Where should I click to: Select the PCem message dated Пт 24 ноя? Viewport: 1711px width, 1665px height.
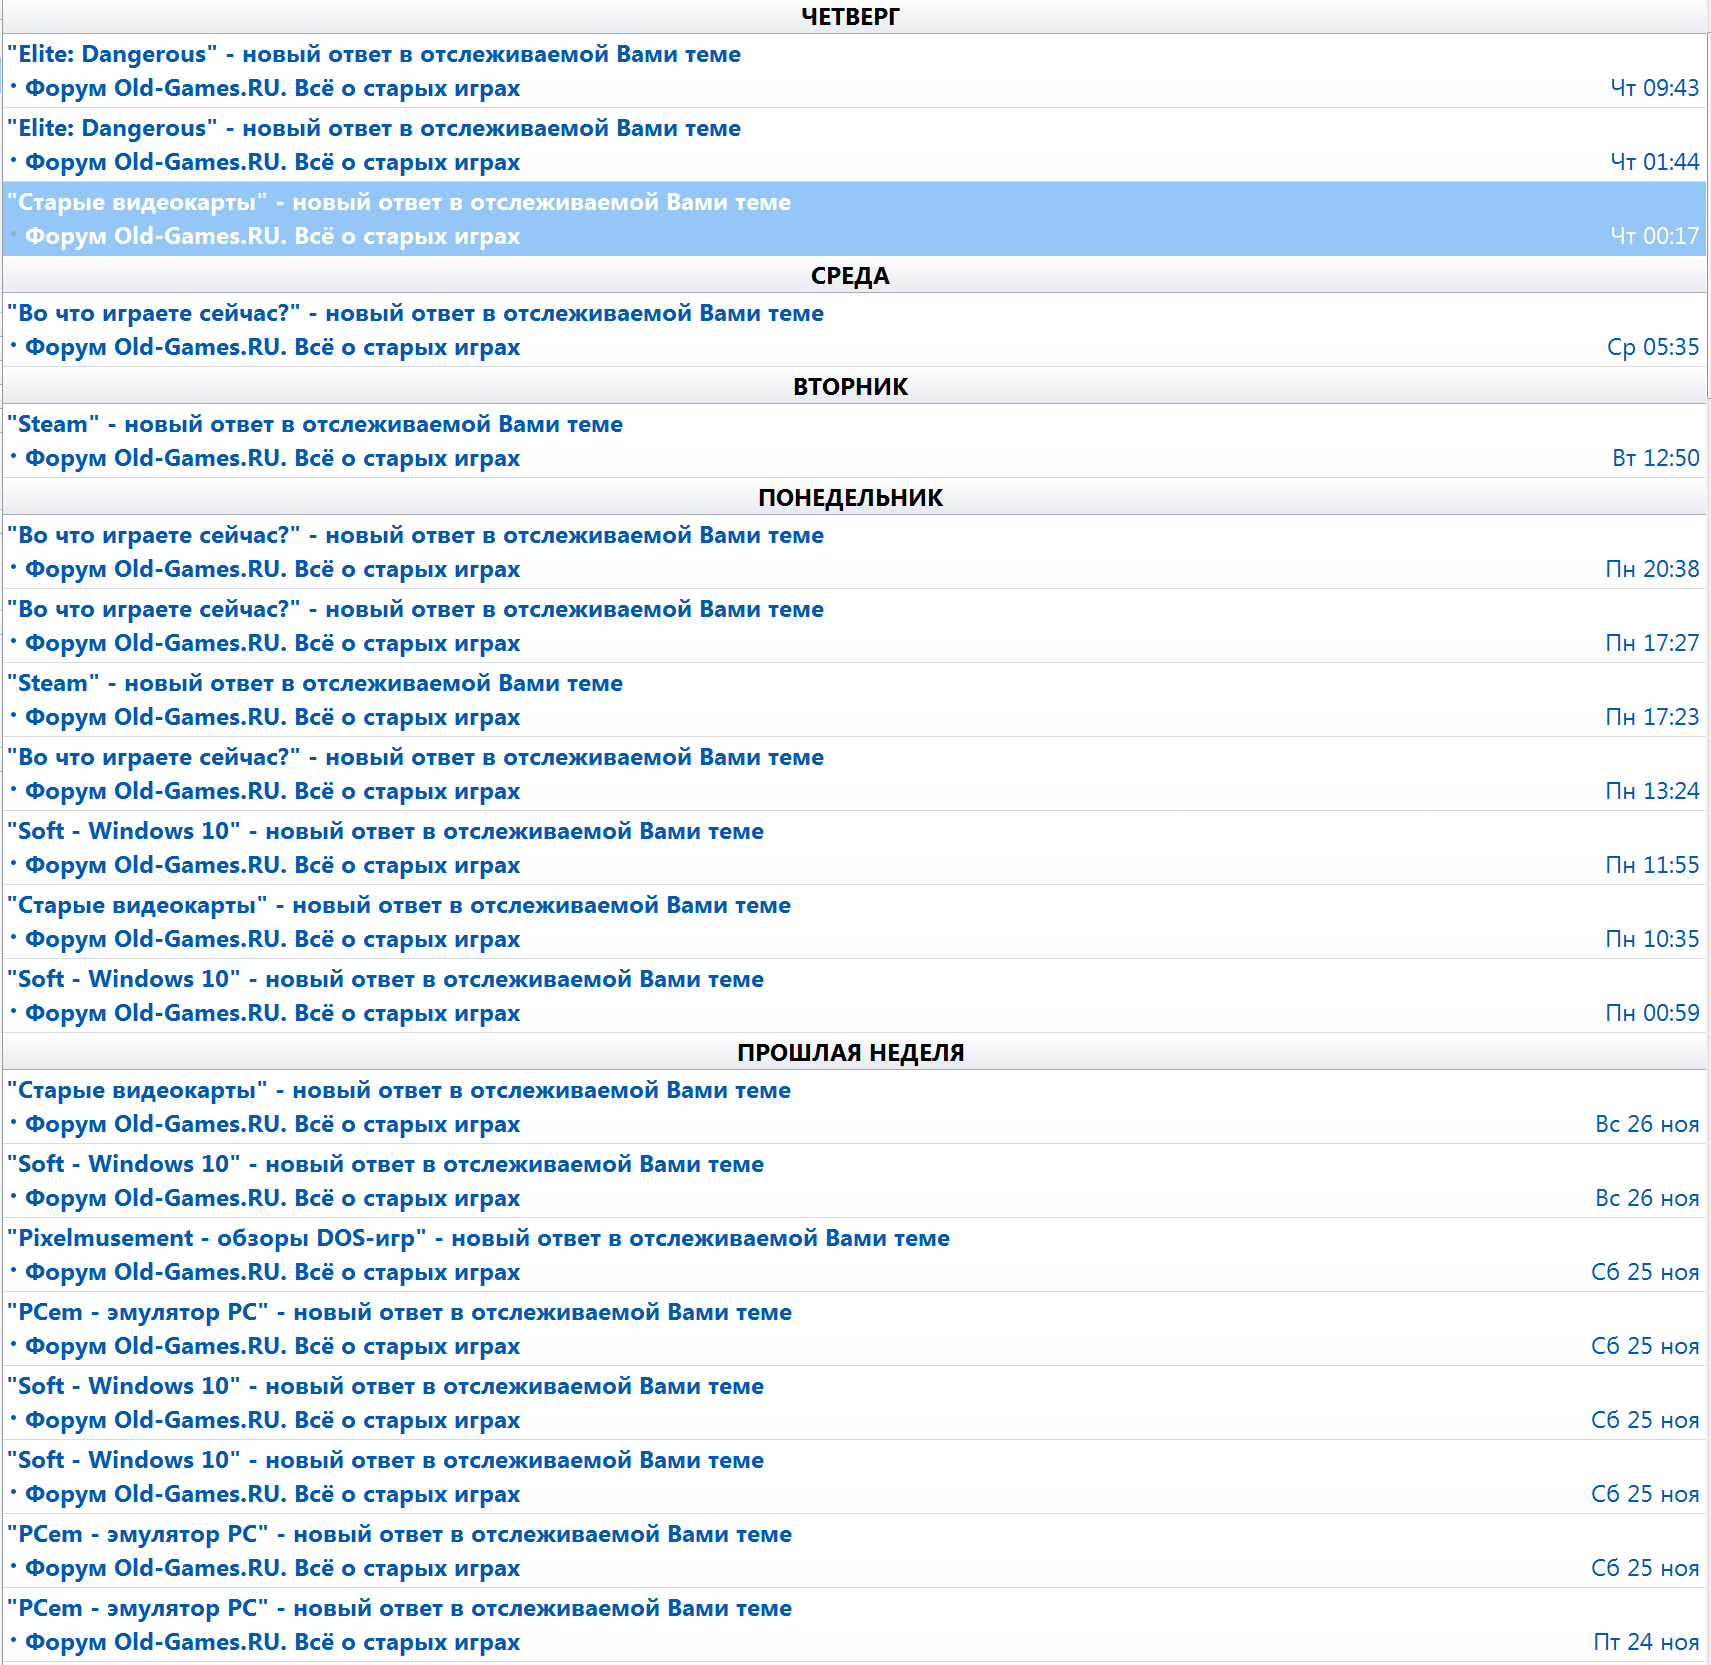855,1625
